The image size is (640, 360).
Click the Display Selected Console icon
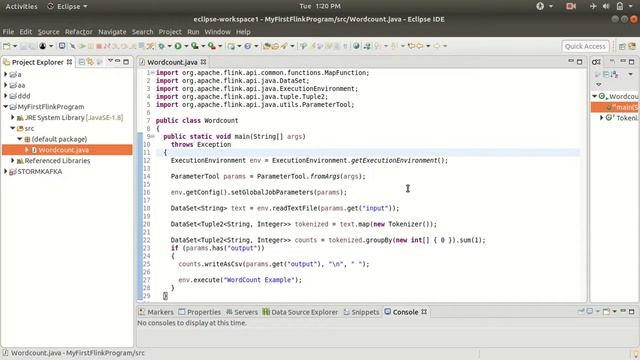click(x=590, y=311)
